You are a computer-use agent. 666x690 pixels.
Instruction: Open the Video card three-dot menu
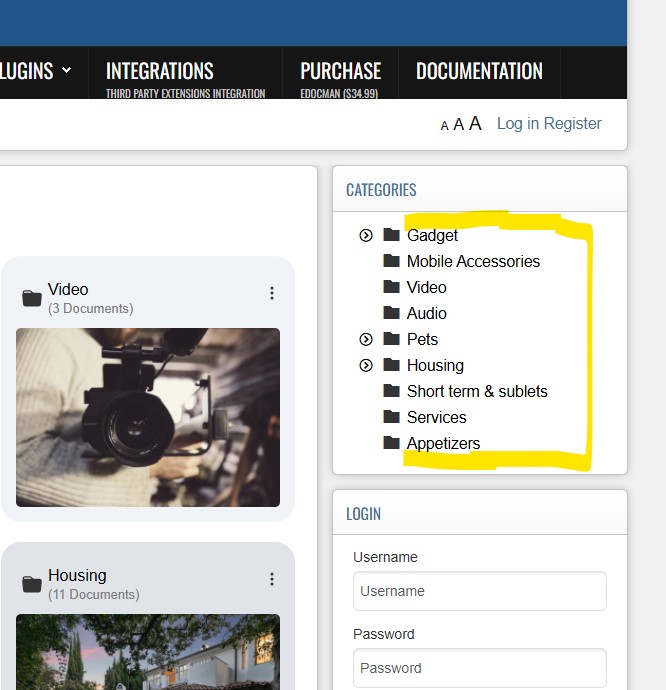(x=272, y=293)
